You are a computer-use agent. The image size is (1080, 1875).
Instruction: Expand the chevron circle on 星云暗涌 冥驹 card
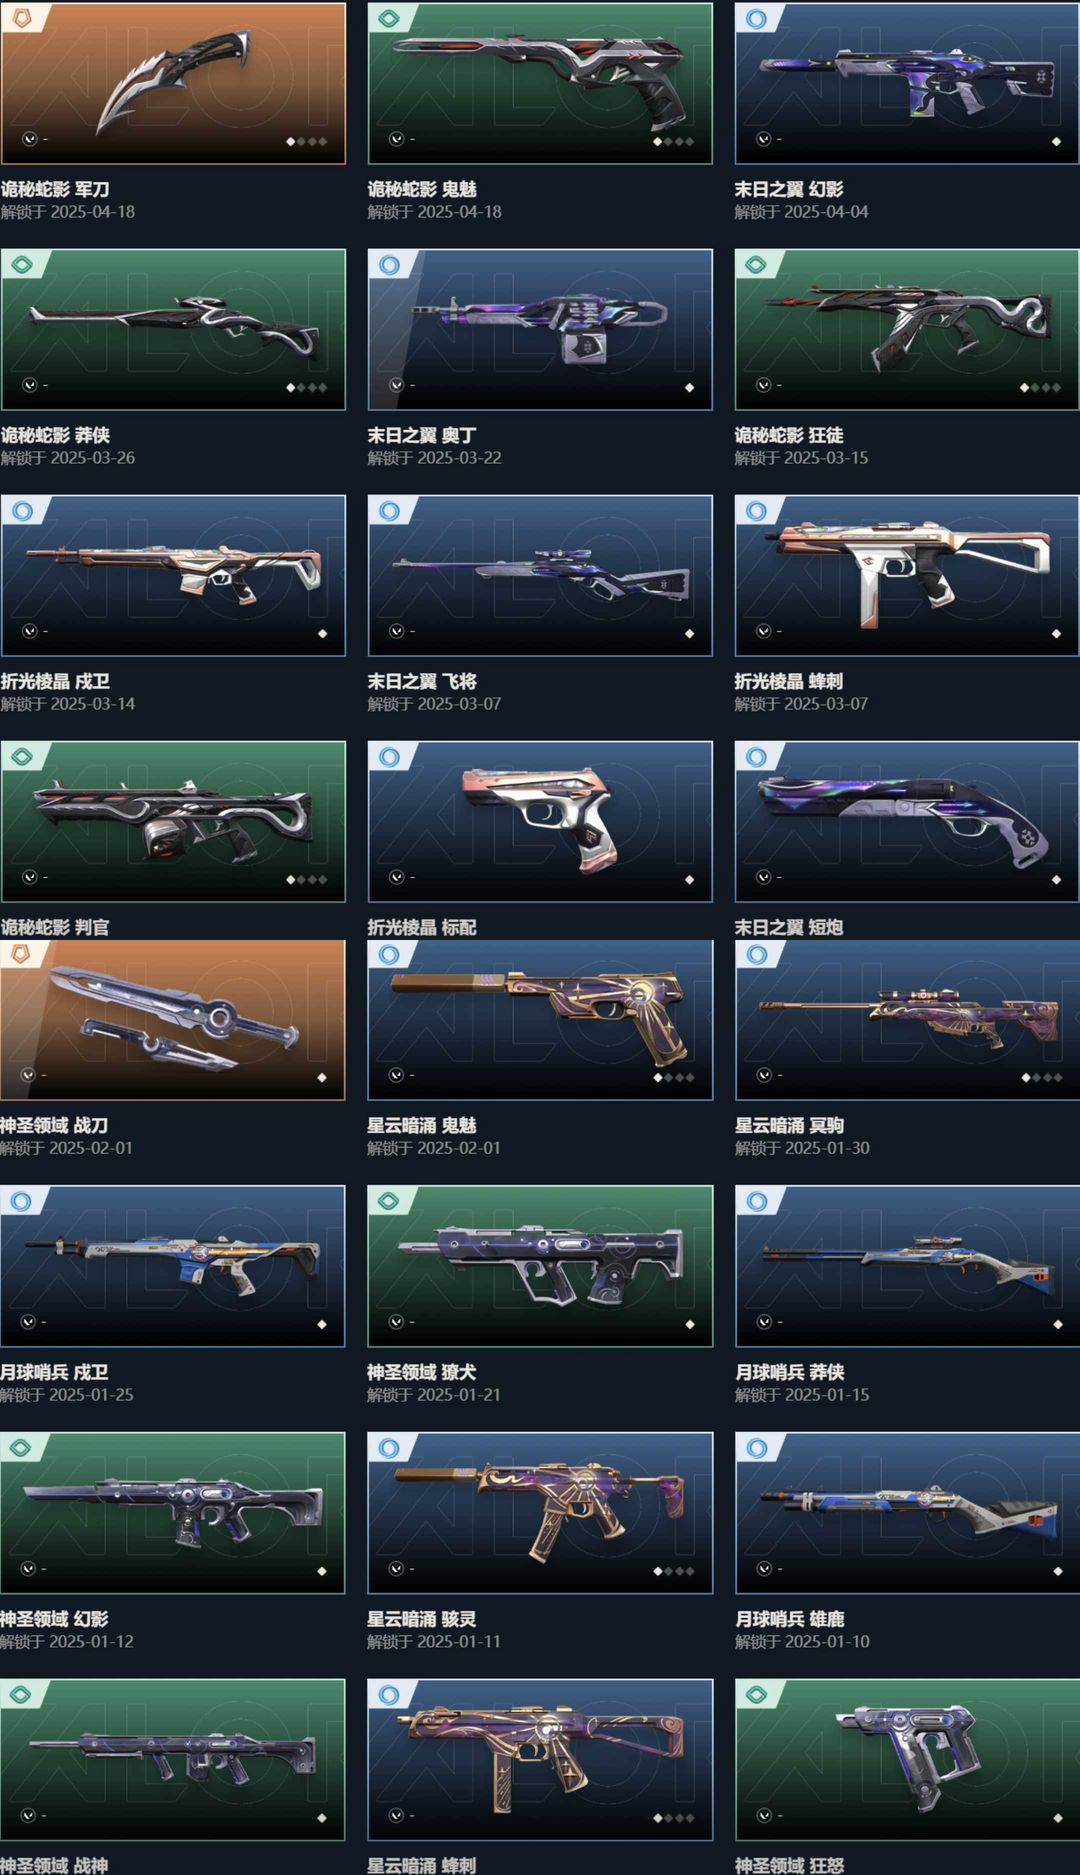coord(764,1075)
